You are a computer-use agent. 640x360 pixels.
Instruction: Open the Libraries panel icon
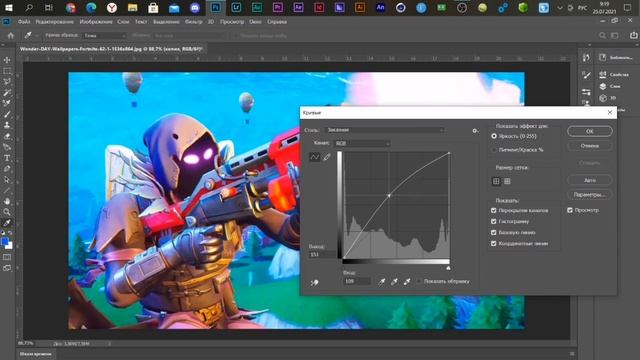pos(603,58)
